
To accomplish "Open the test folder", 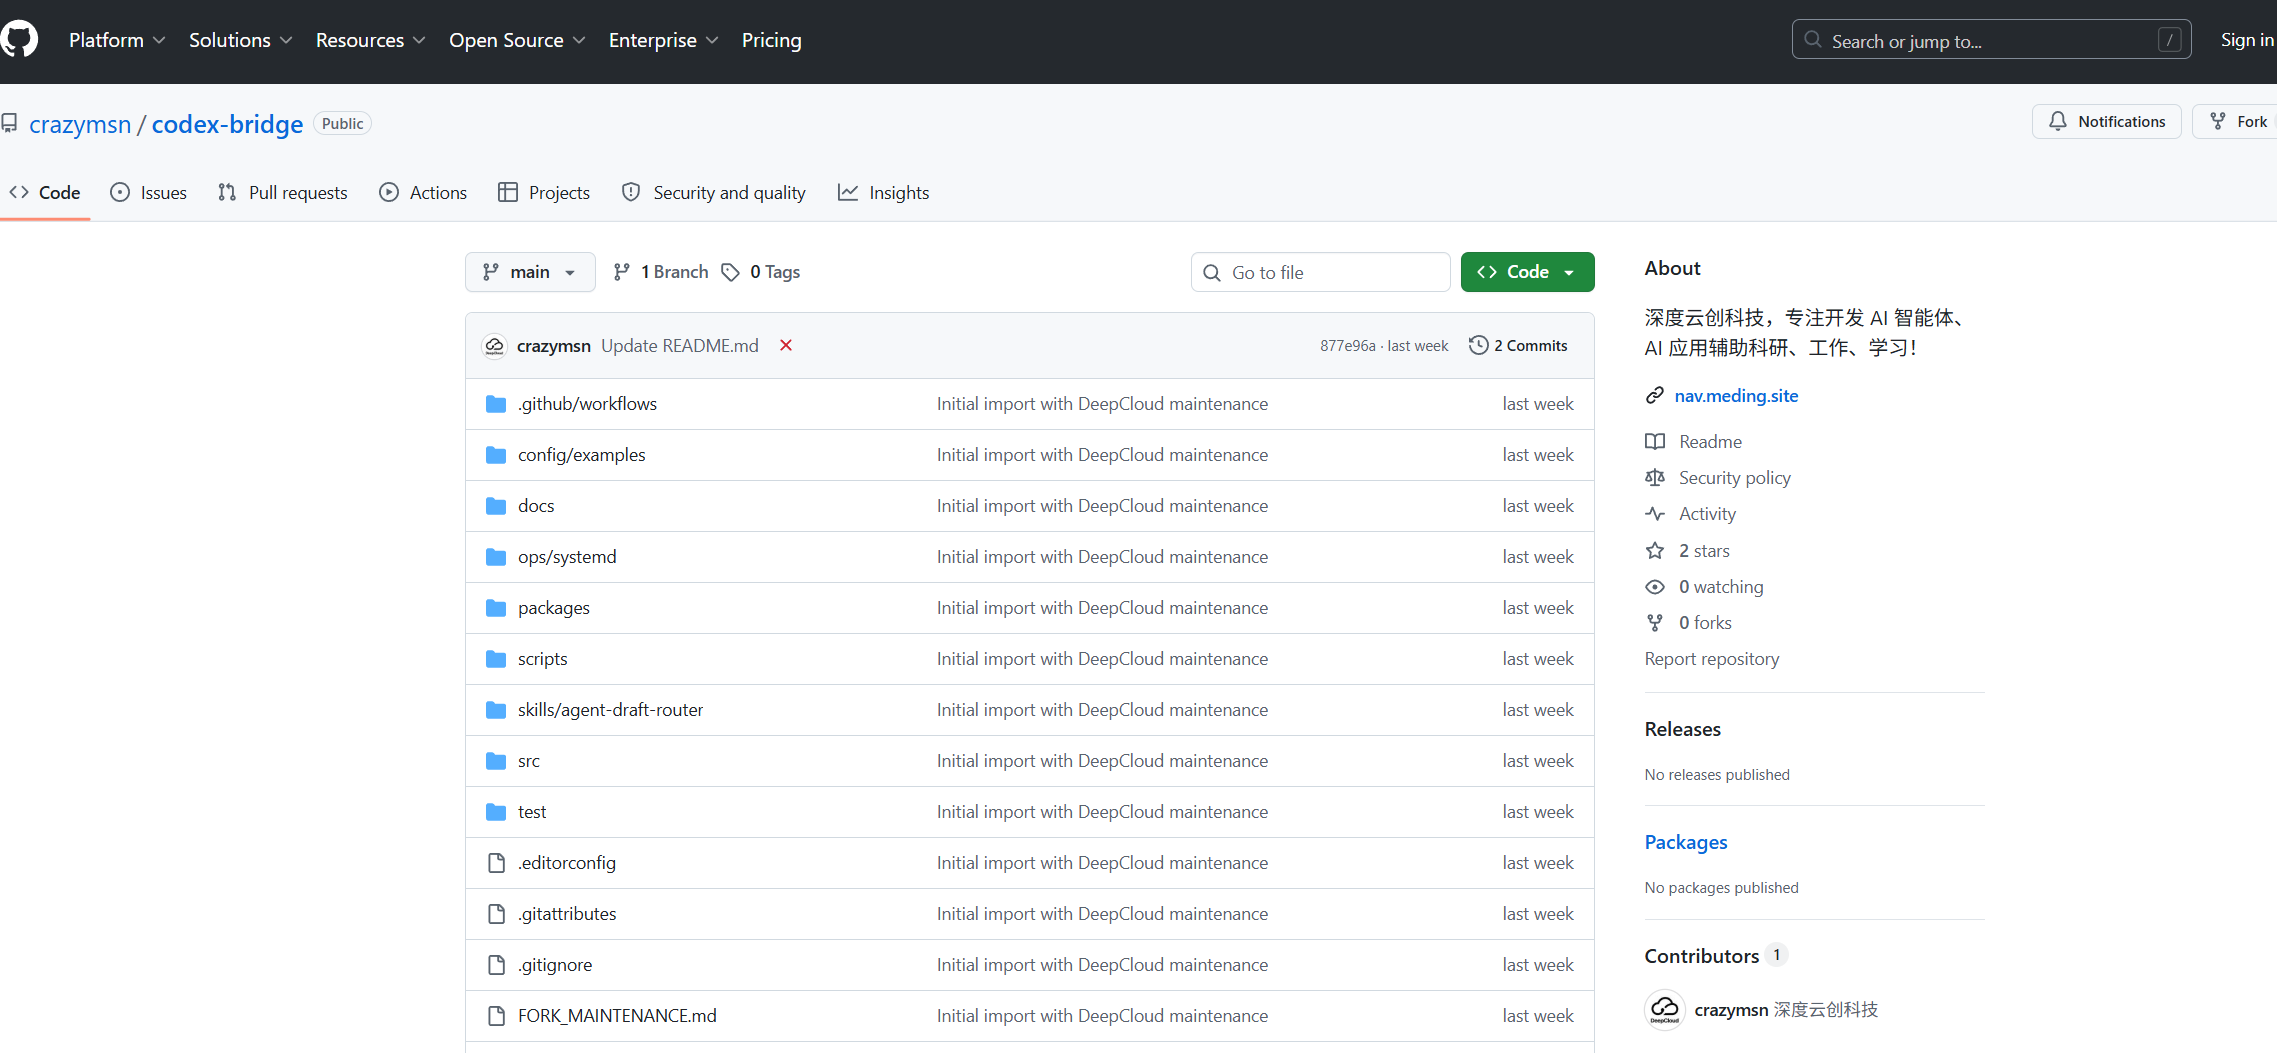I will [532, 812].
